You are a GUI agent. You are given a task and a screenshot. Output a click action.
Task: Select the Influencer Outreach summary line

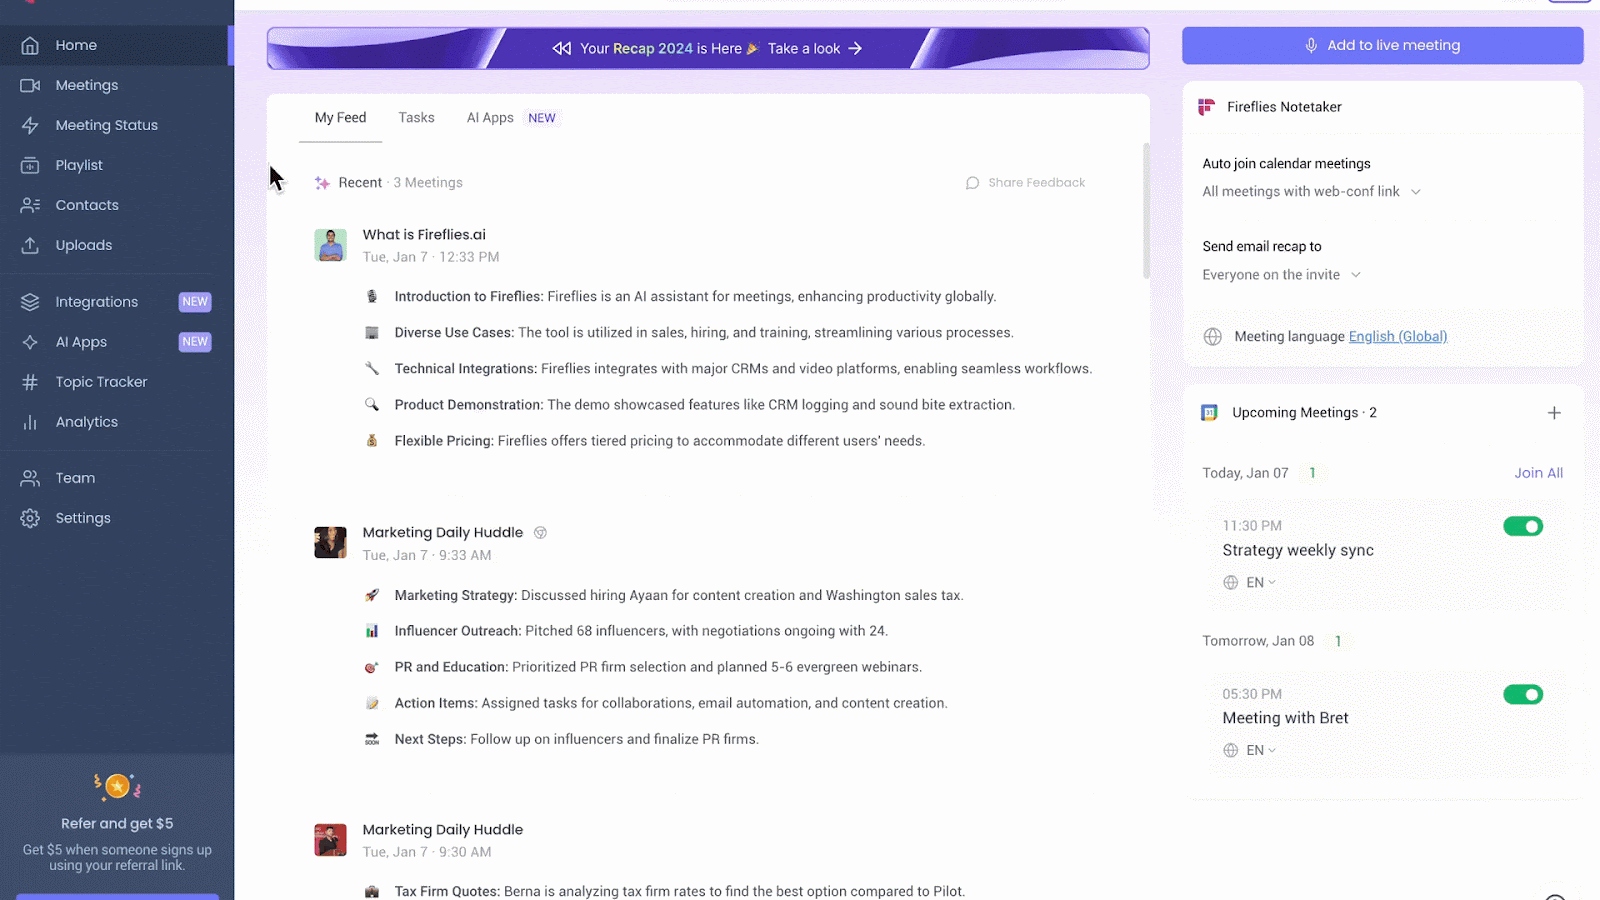coord(641,631)
